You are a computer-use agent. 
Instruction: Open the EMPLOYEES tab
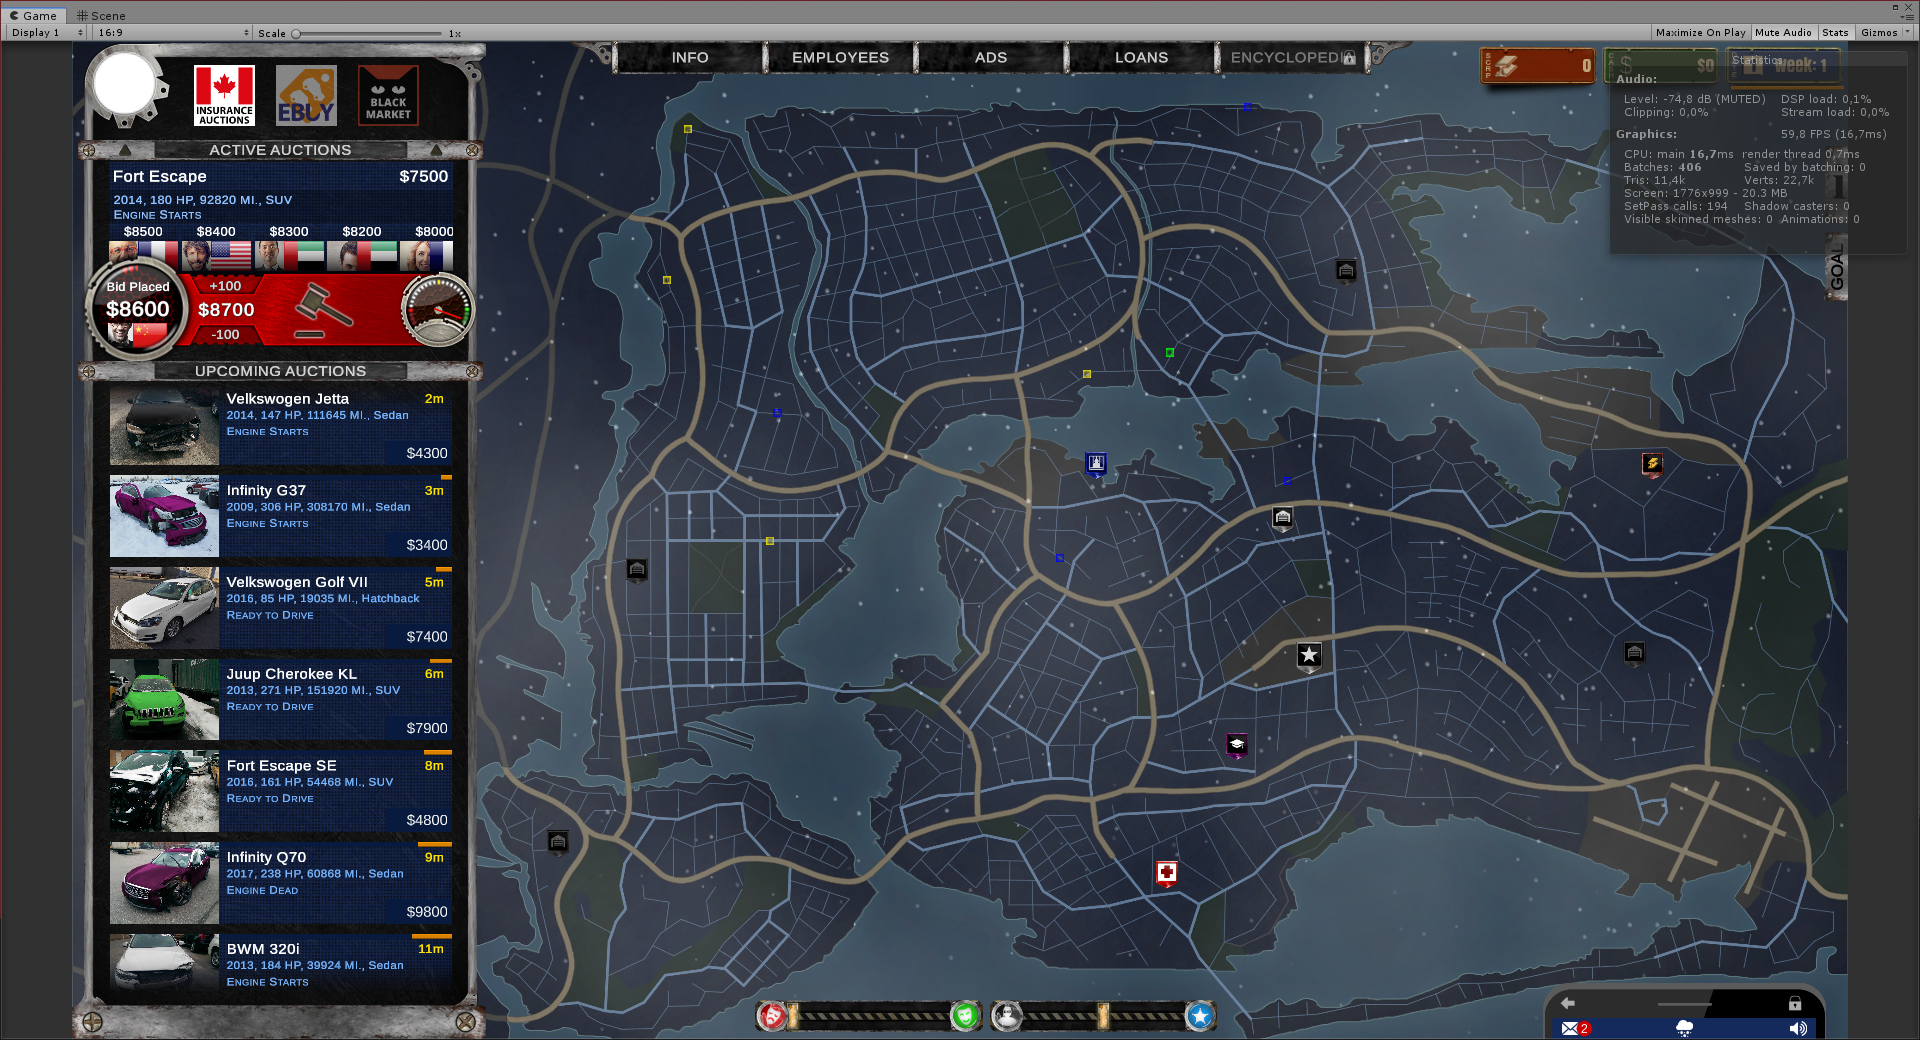click(840, 58)
